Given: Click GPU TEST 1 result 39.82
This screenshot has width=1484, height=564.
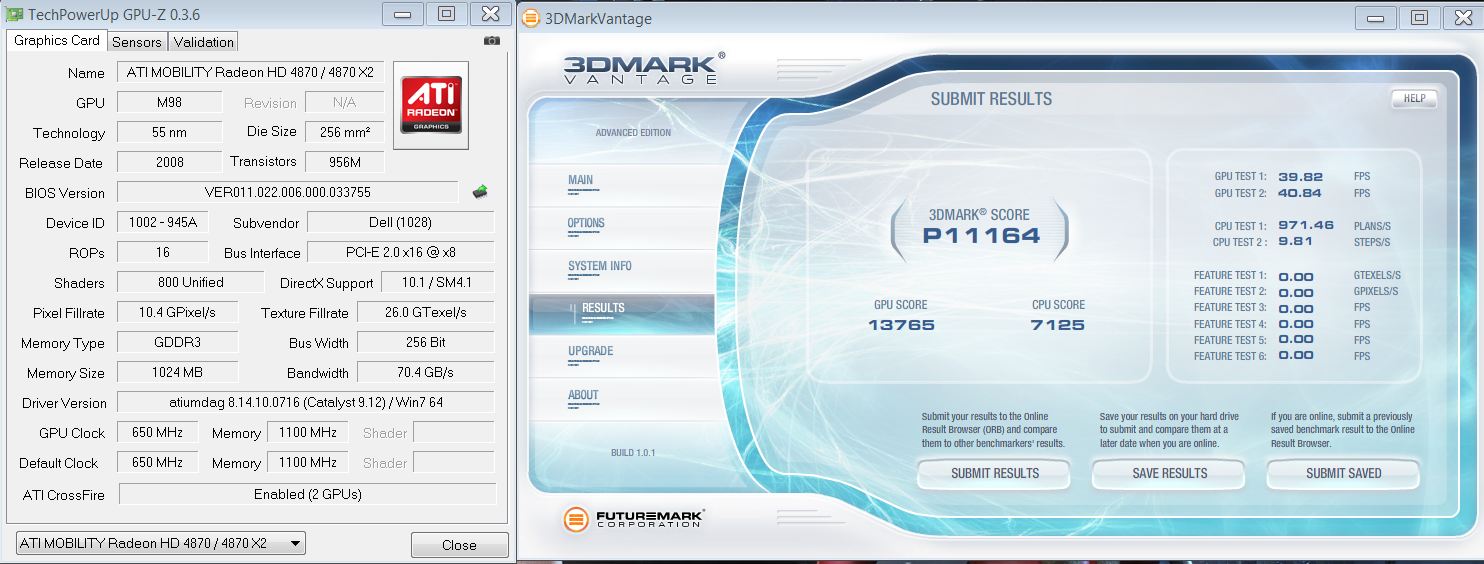Looking at the screenshot, I should 1300,176.
